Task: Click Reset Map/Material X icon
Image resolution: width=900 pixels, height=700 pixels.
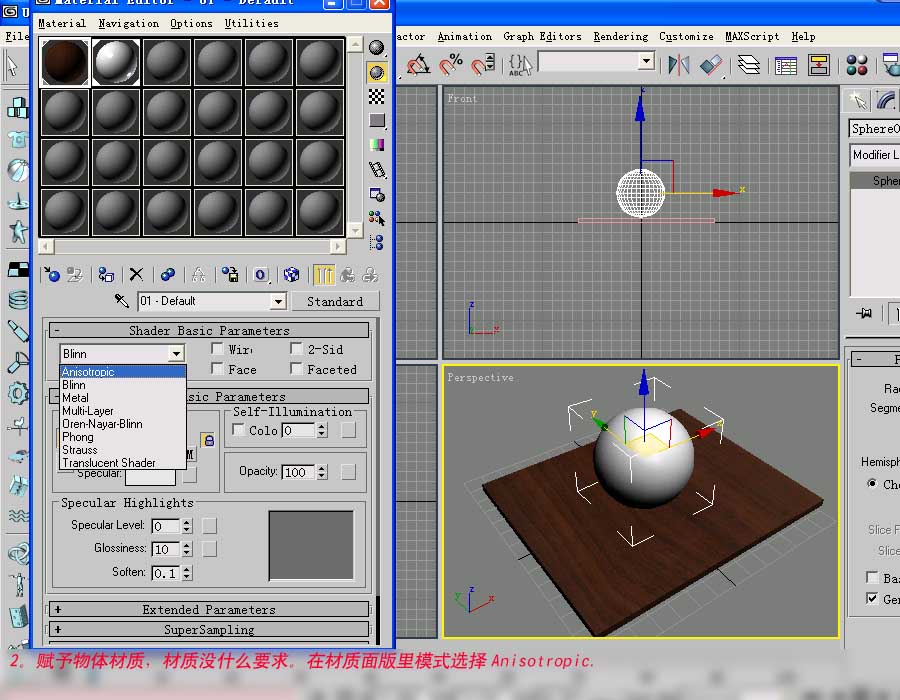Action: 136,274
